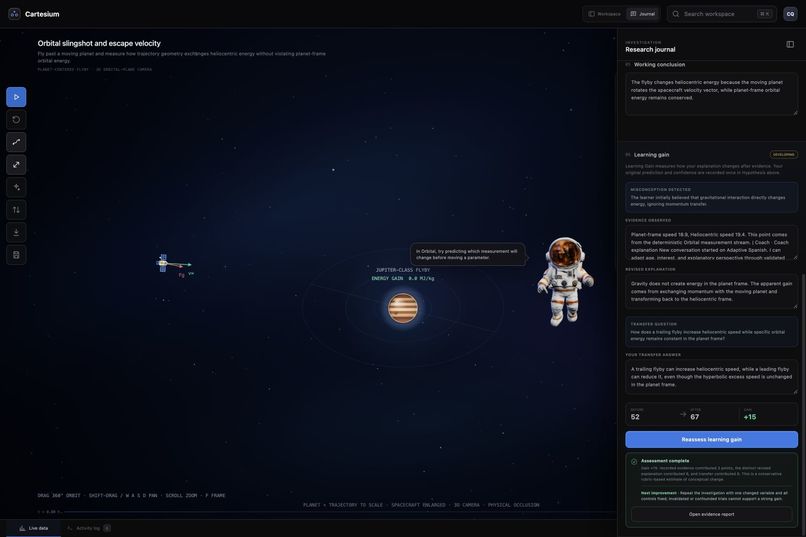Start the simulation with the play button
This screenshot has width=806, height=537.
(x=16, y=97)
